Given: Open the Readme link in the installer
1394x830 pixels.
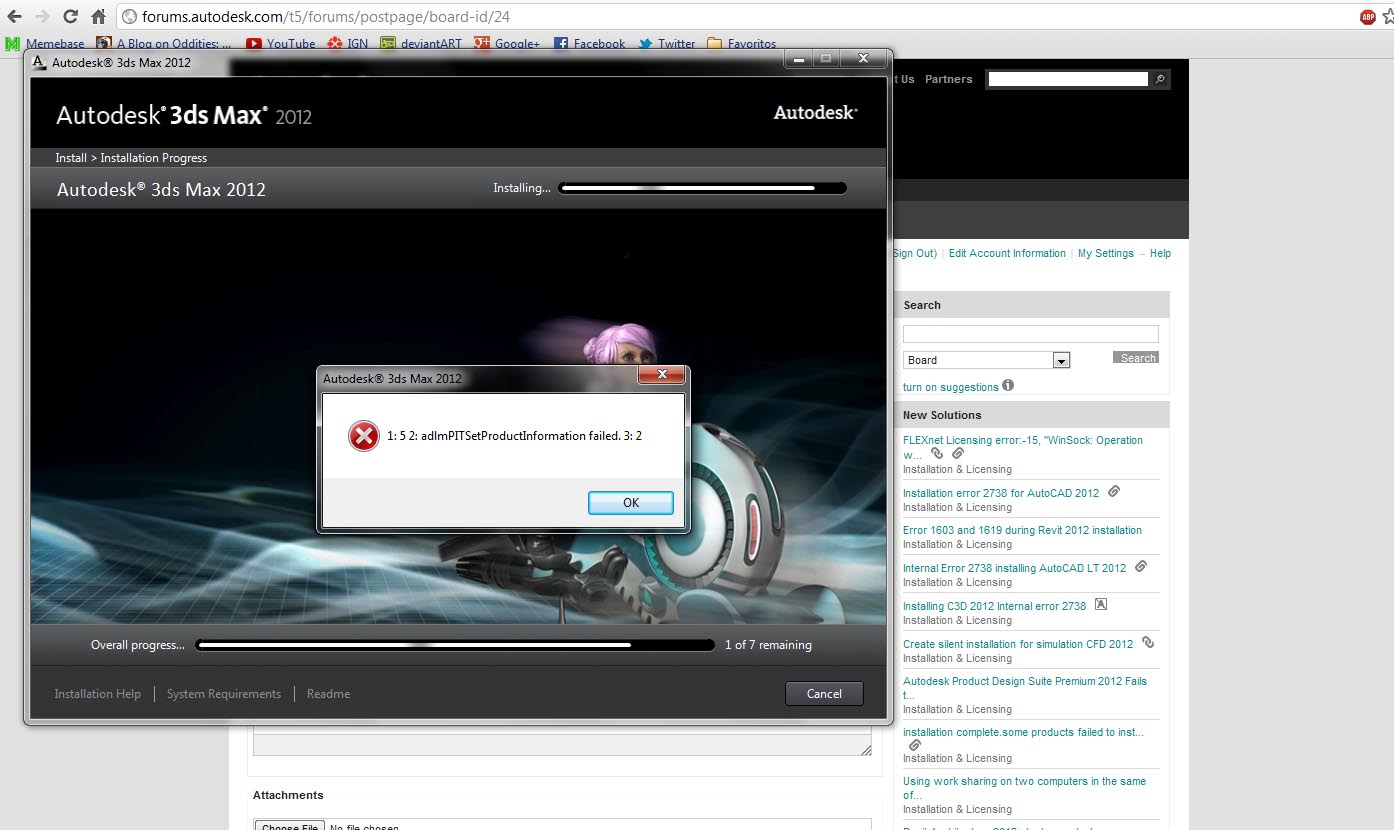Looking at the screenshot, I should [x=328, y=694].
